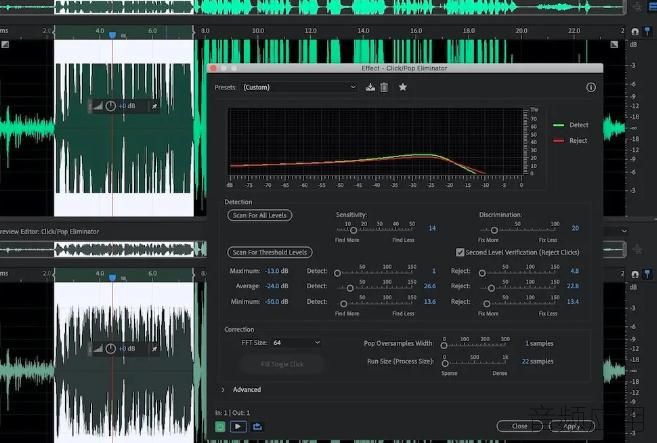Screen dimensions: 657x443
Task: Click the Maximum level -13.0 dB value
Action: [276, 271]
